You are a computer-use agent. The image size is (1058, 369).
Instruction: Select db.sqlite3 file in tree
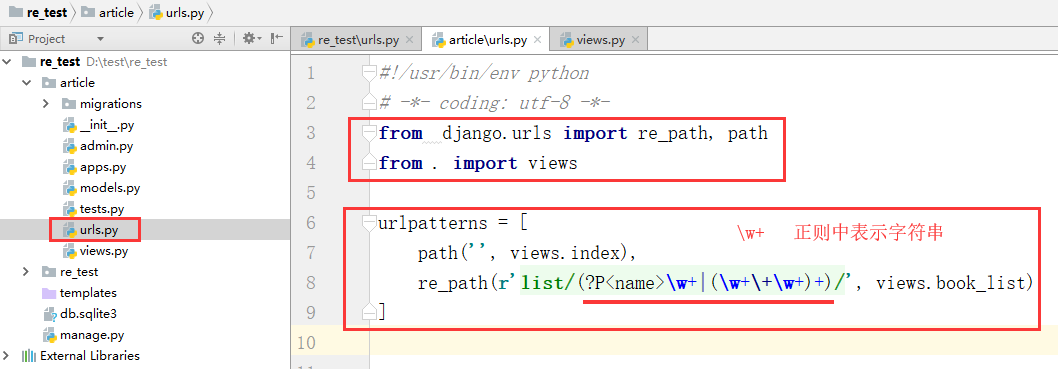(x=88, y=313)
